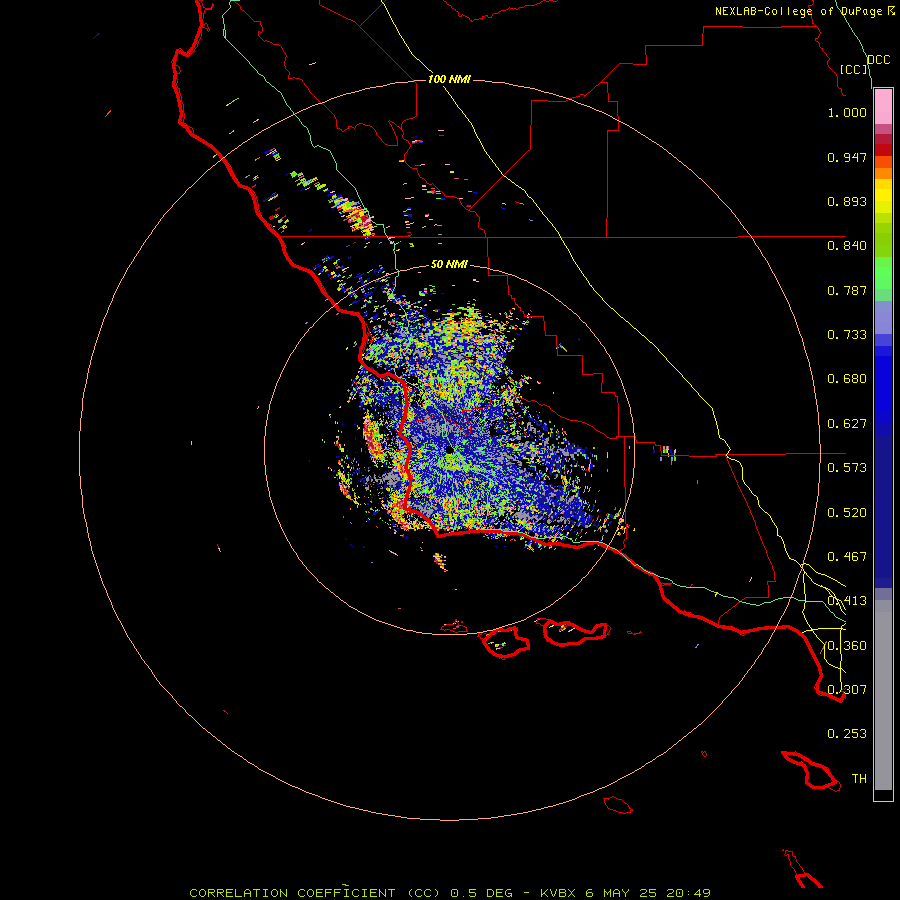Click the KVBX station identifier in the caption
The width and height of the screenshot is (900, 900).
pos(558,893)
